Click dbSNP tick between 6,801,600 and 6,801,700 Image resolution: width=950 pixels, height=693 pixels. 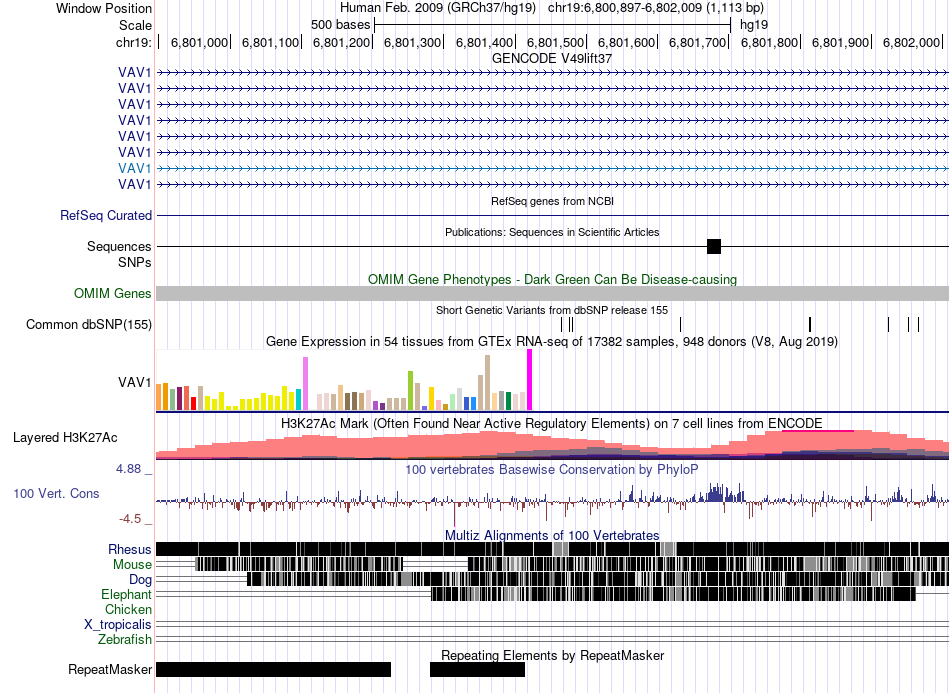[x=680, y=324]
